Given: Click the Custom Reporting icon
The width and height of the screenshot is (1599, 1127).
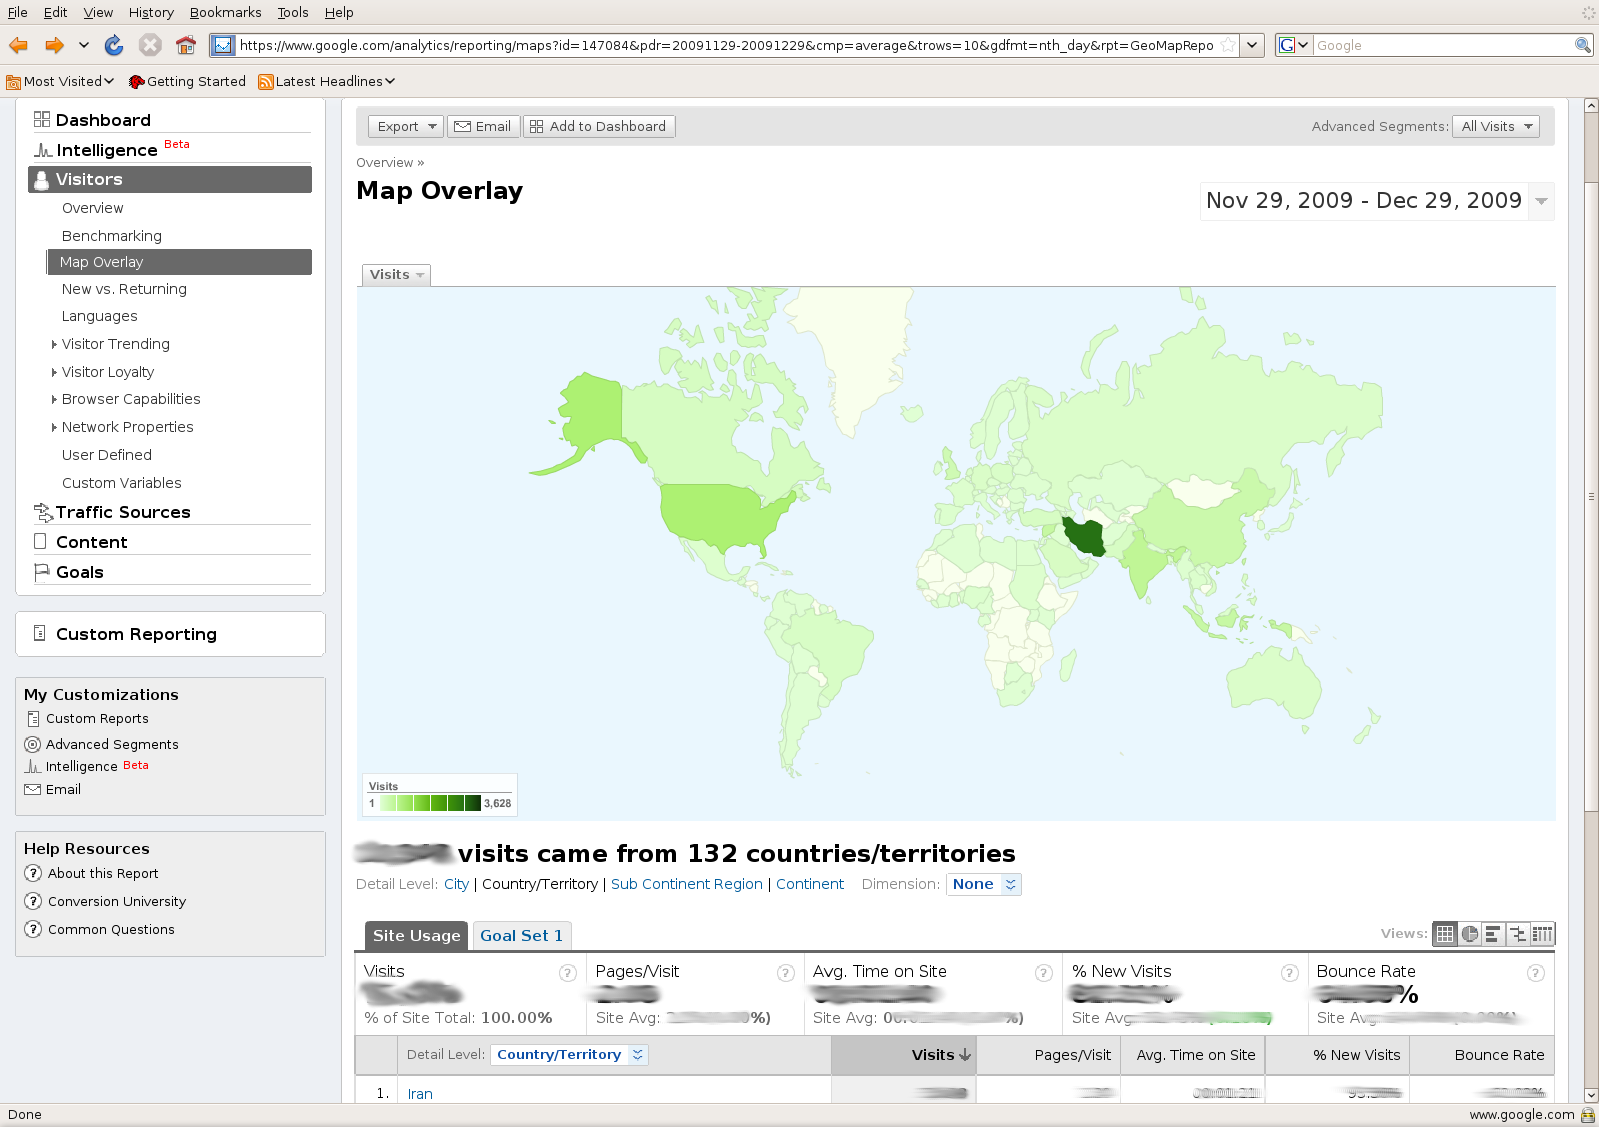Looking at the screenshot, I should [40, 633].
